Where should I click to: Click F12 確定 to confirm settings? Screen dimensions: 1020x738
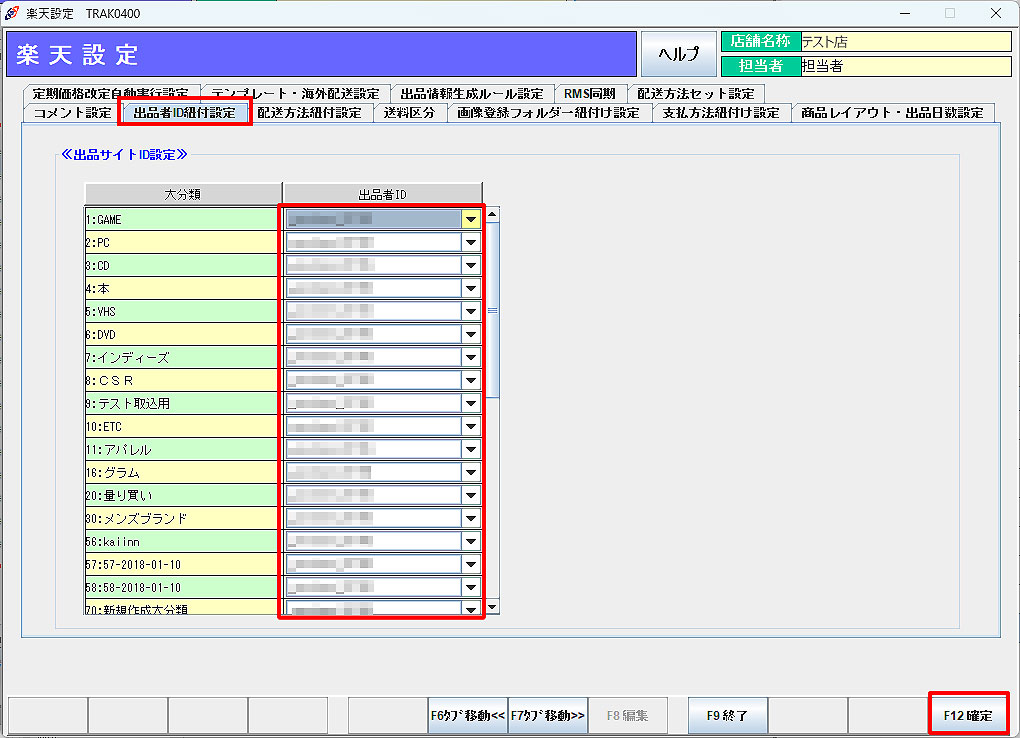(x=968, y=715)
